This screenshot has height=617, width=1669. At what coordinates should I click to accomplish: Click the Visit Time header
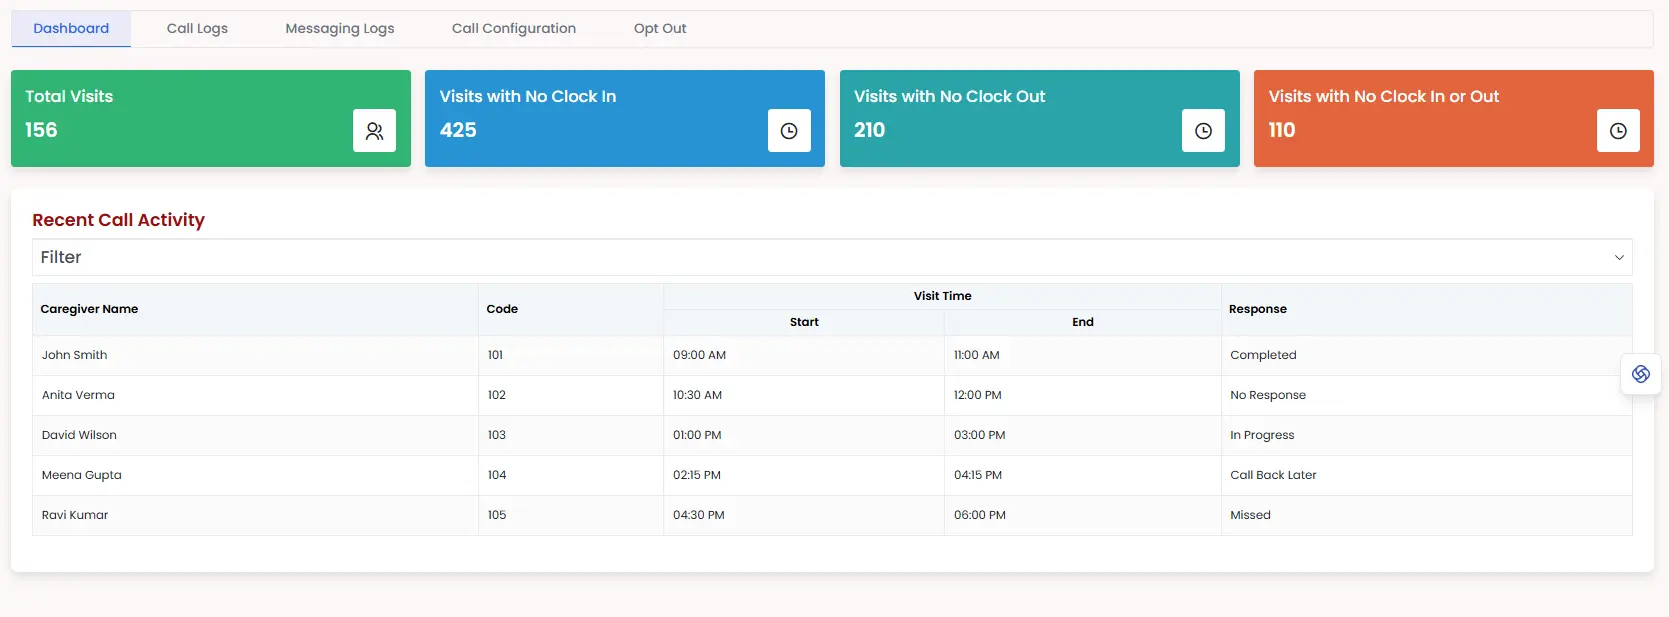[x=942, y=296]
